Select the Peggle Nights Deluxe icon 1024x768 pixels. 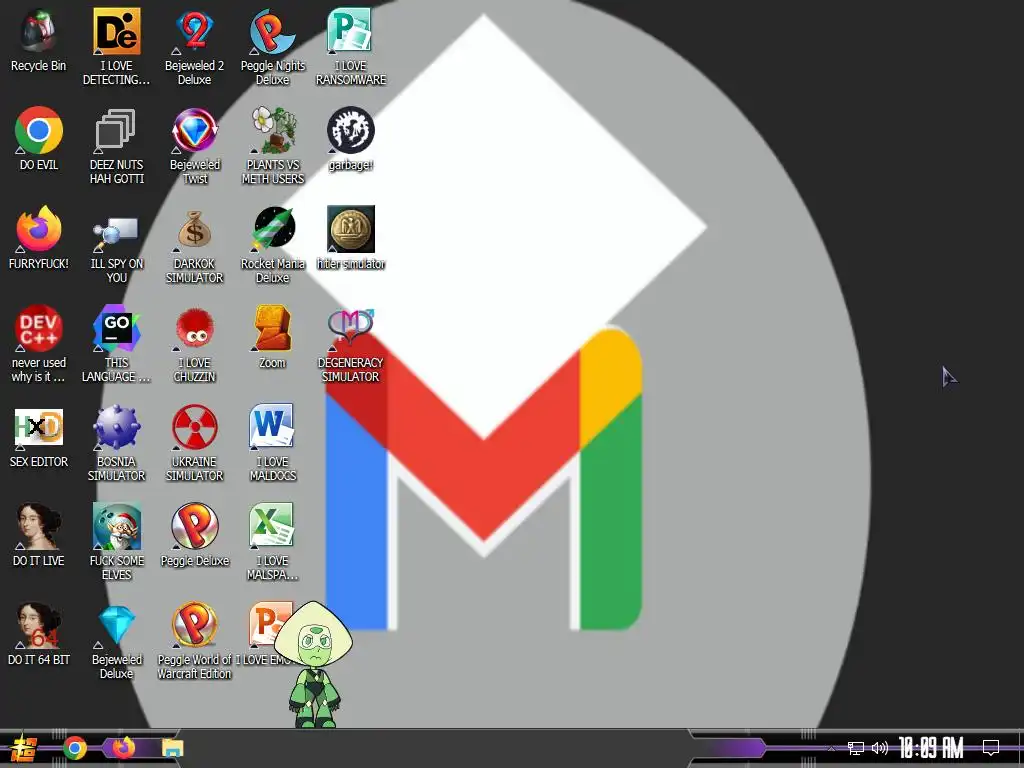tap(272, 31)
